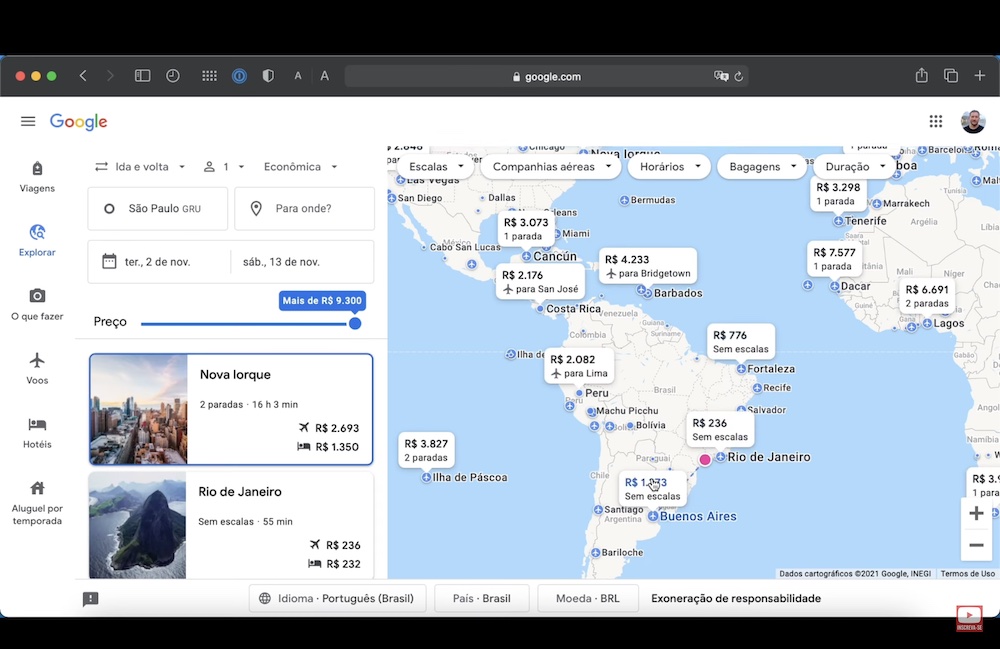Expand the Horários filter dropdown

(x=670, y=166)
